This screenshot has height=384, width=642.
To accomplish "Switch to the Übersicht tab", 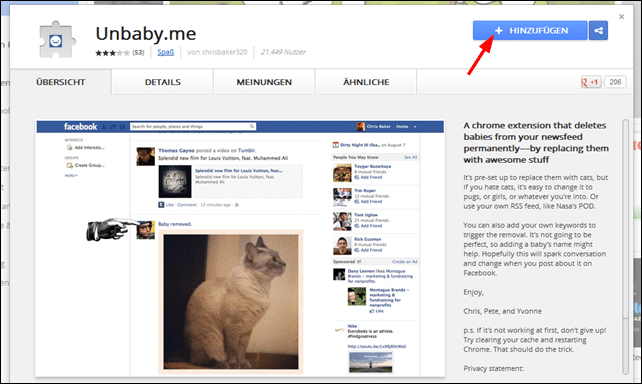I will point(61,82).
